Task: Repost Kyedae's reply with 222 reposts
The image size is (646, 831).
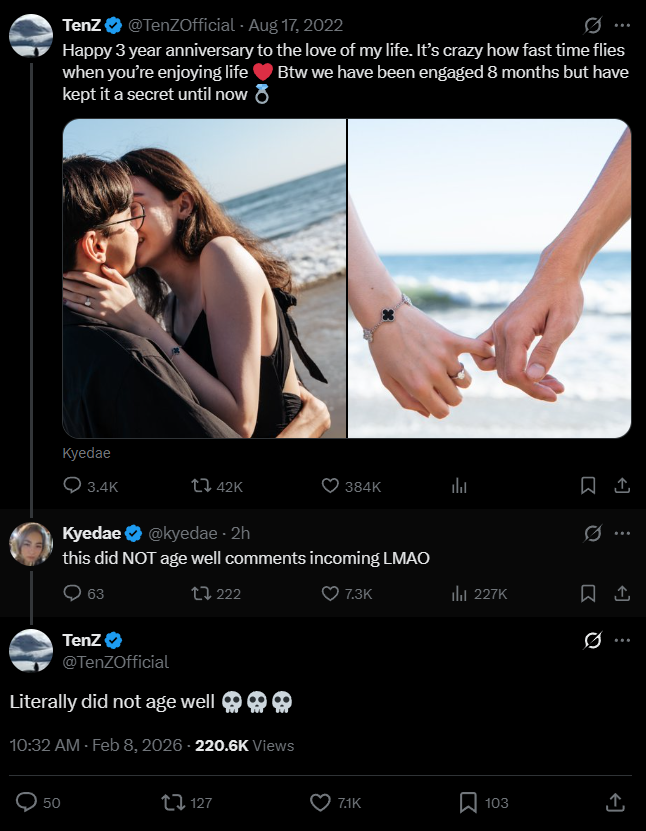Action: point(201,593)
